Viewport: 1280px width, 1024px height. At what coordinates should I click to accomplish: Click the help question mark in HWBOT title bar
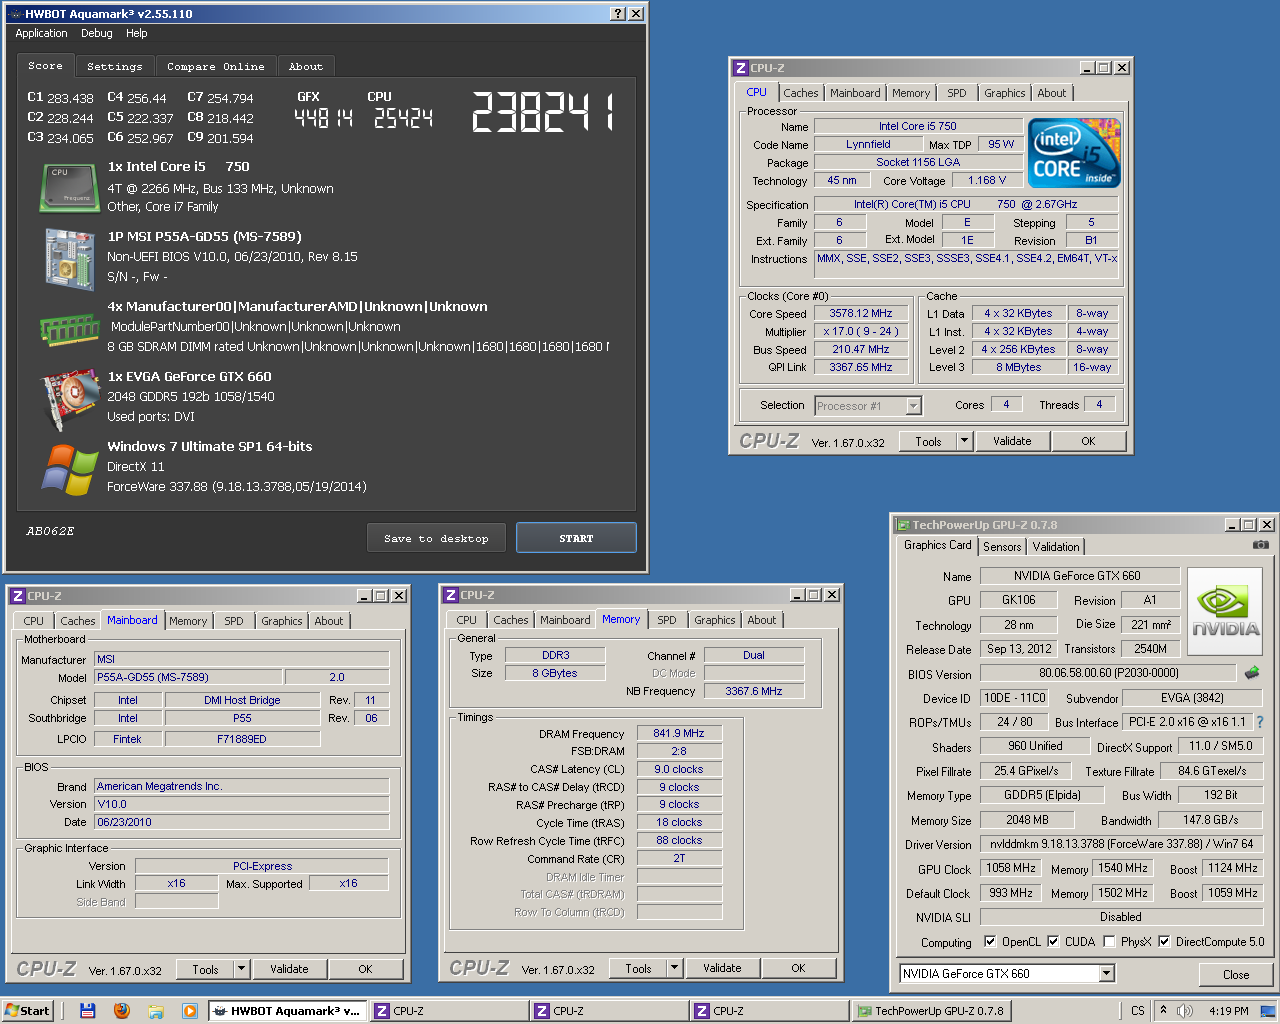[x=618, y=13]
